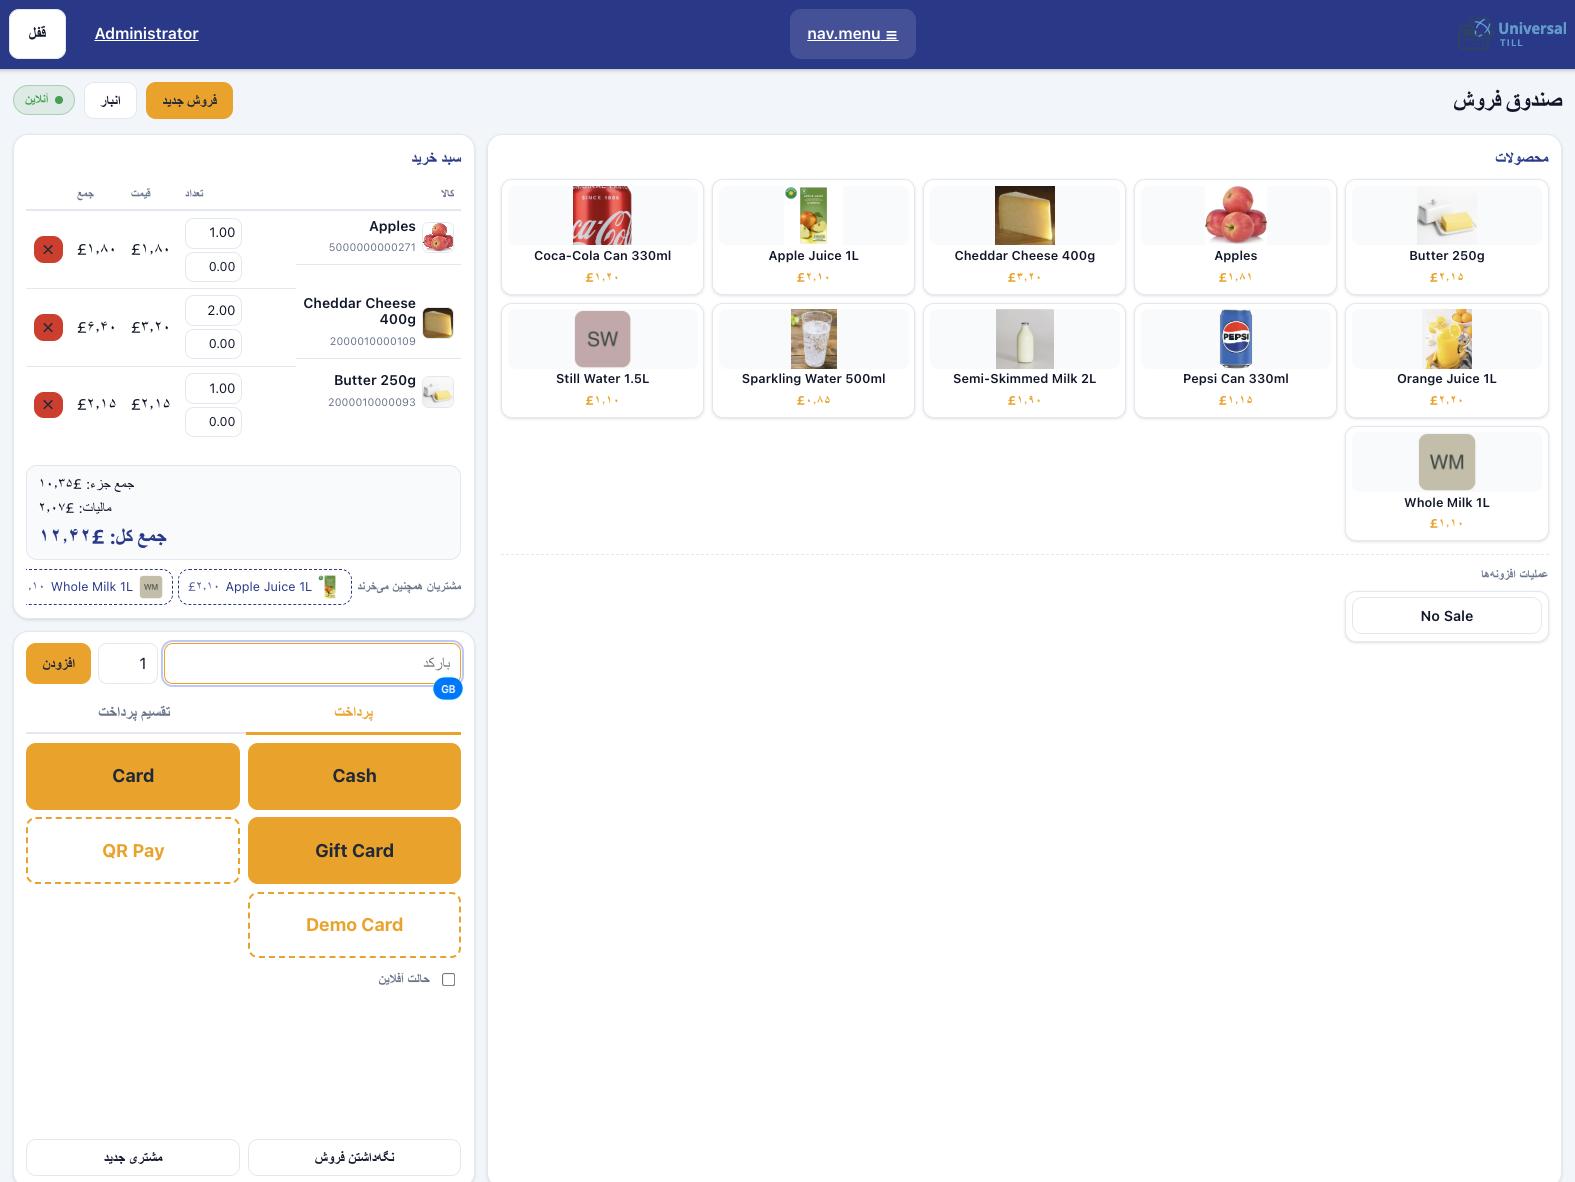
Task: Pay with Cash
Action: point(354,776)
